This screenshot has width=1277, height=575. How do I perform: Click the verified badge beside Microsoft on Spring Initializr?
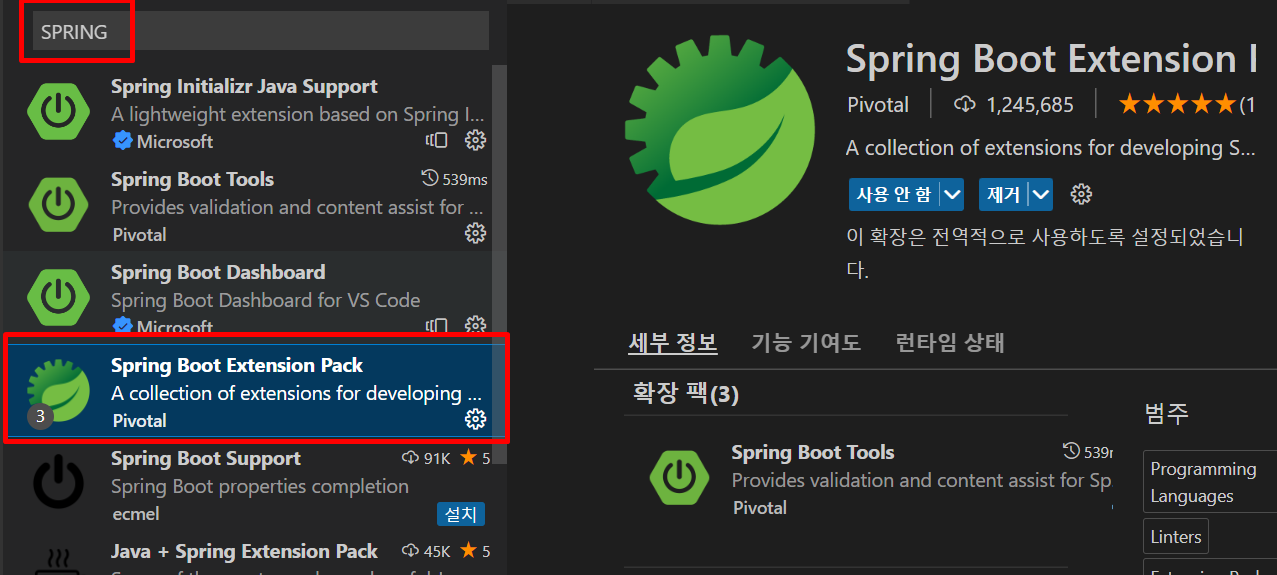tap(122, 141)
